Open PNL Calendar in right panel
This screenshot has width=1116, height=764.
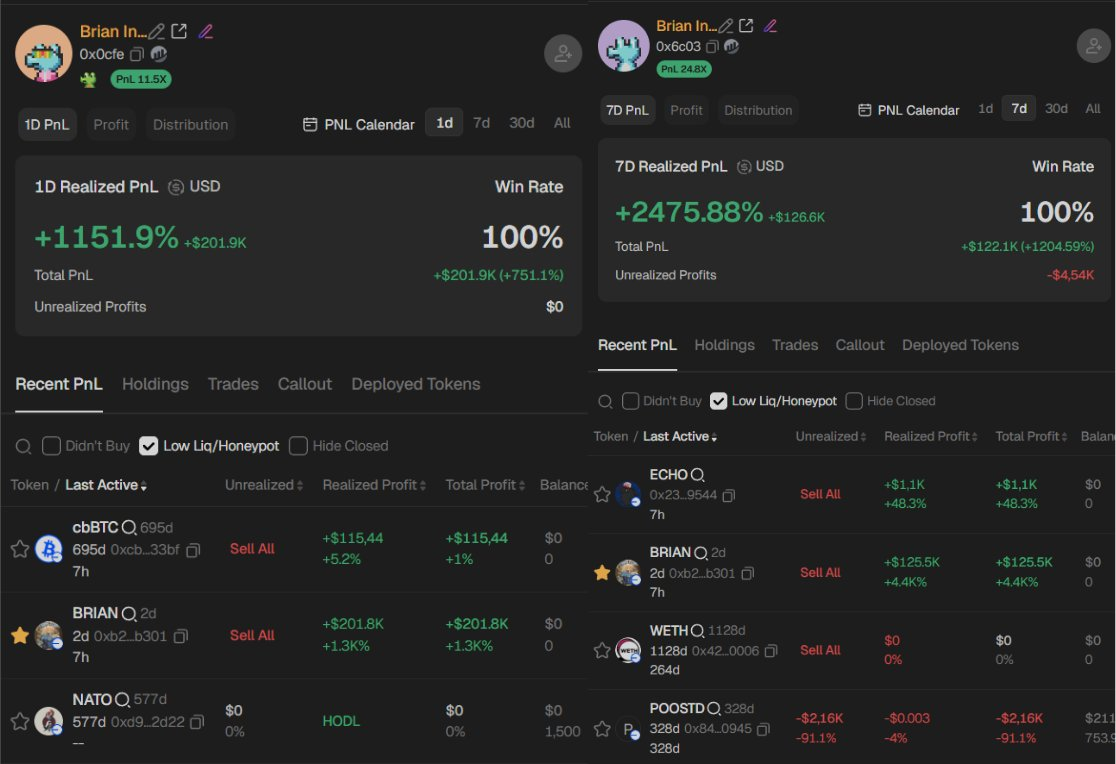[909, 110]
